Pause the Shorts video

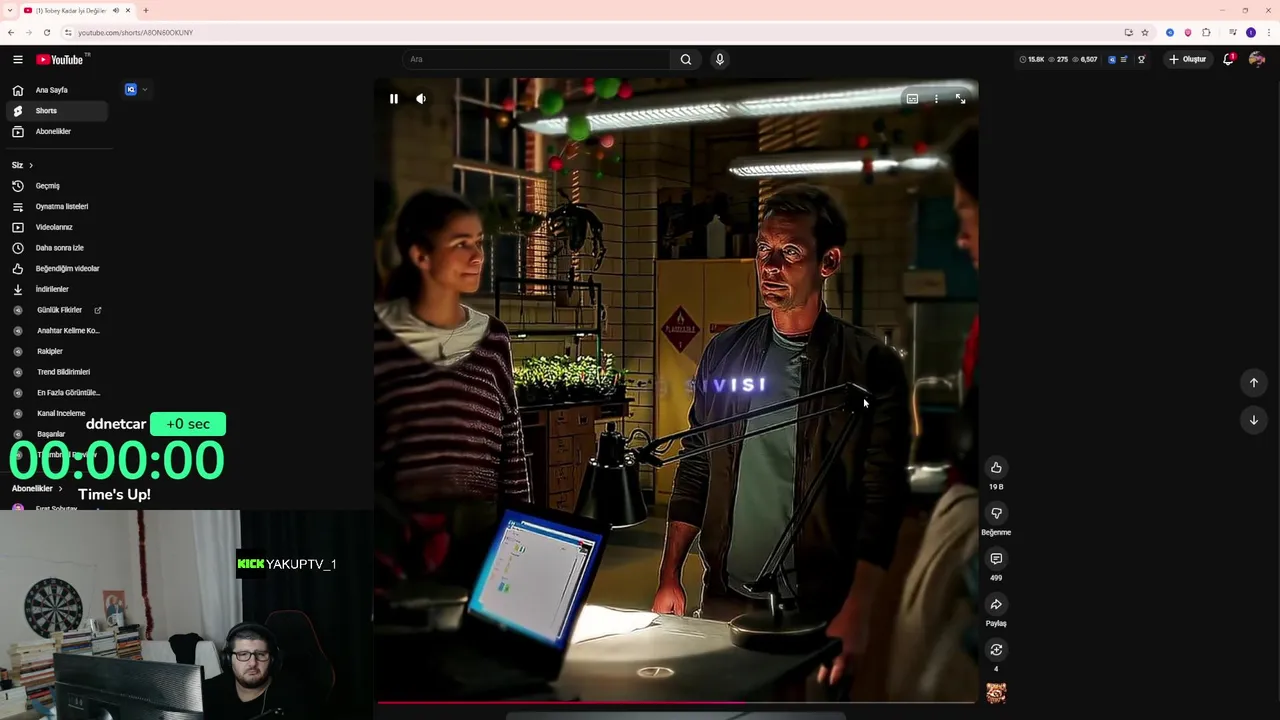pos(394,99)
